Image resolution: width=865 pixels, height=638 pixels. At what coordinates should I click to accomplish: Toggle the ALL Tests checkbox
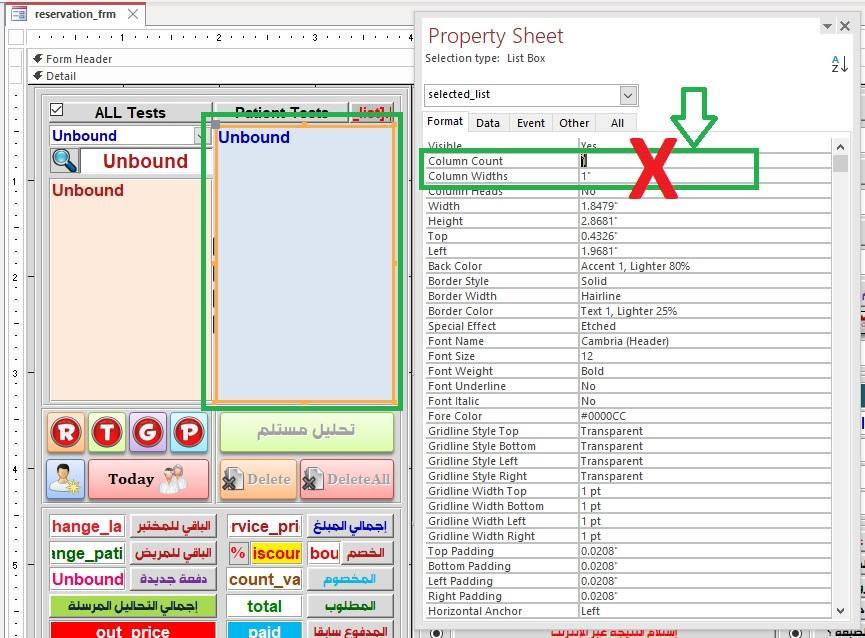click(x=56, y=110)
